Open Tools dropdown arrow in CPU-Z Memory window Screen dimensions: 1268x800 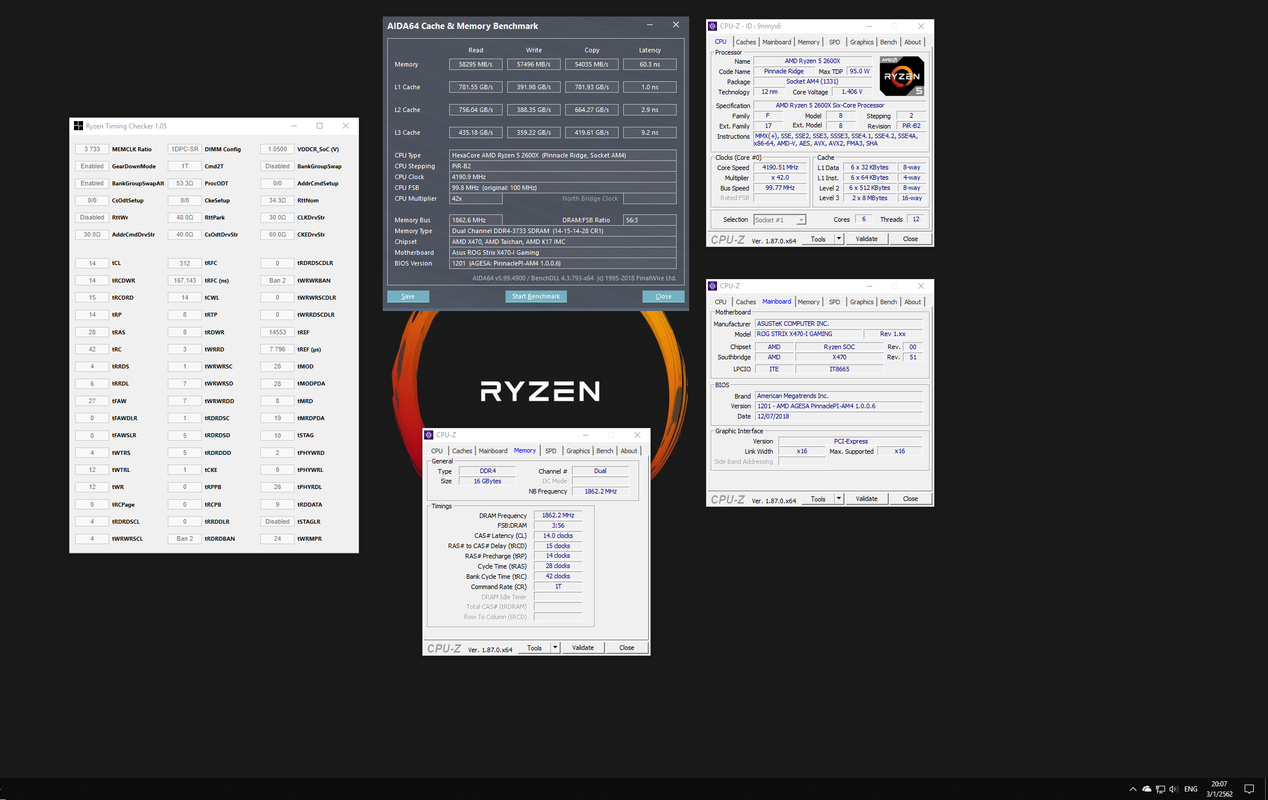coord(555,647)
